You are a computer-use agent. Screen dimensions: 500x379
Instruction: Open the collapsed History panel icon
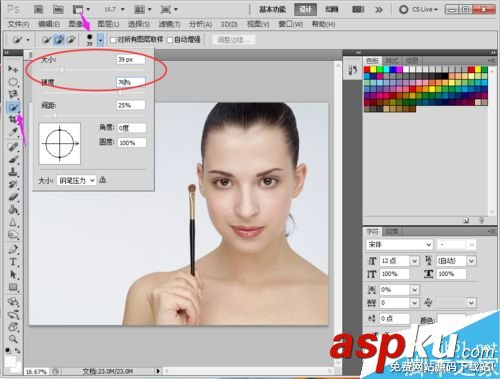(353, 70)
